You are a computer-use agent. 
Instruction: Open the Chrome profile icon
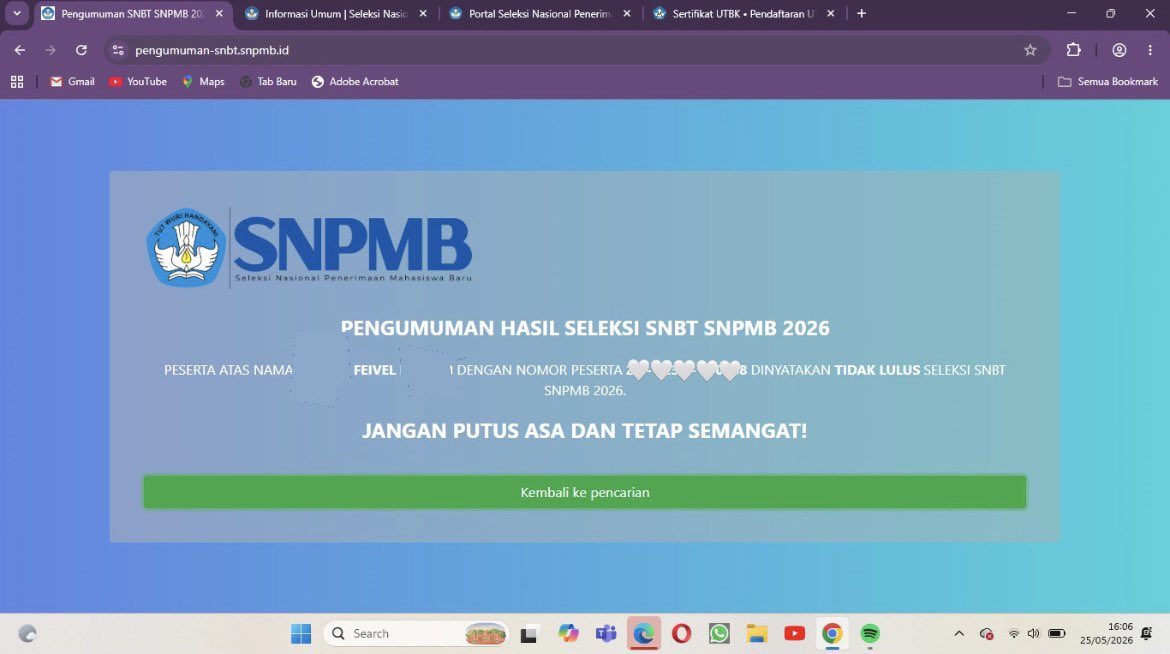[x=1119, y=50]
